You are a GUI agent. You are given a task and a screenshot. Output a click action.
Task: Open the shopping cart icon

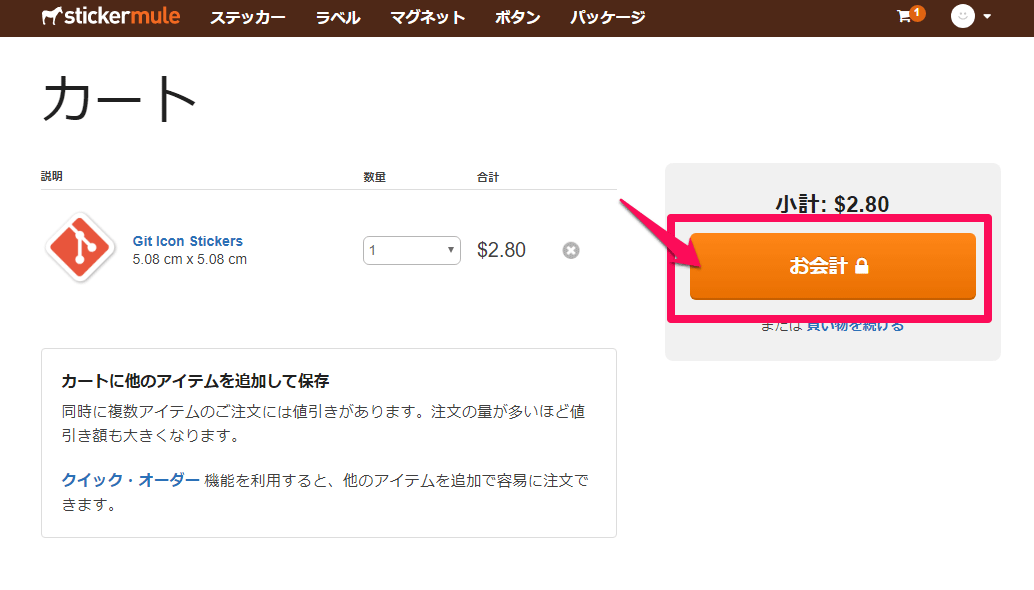pos(904,16)
